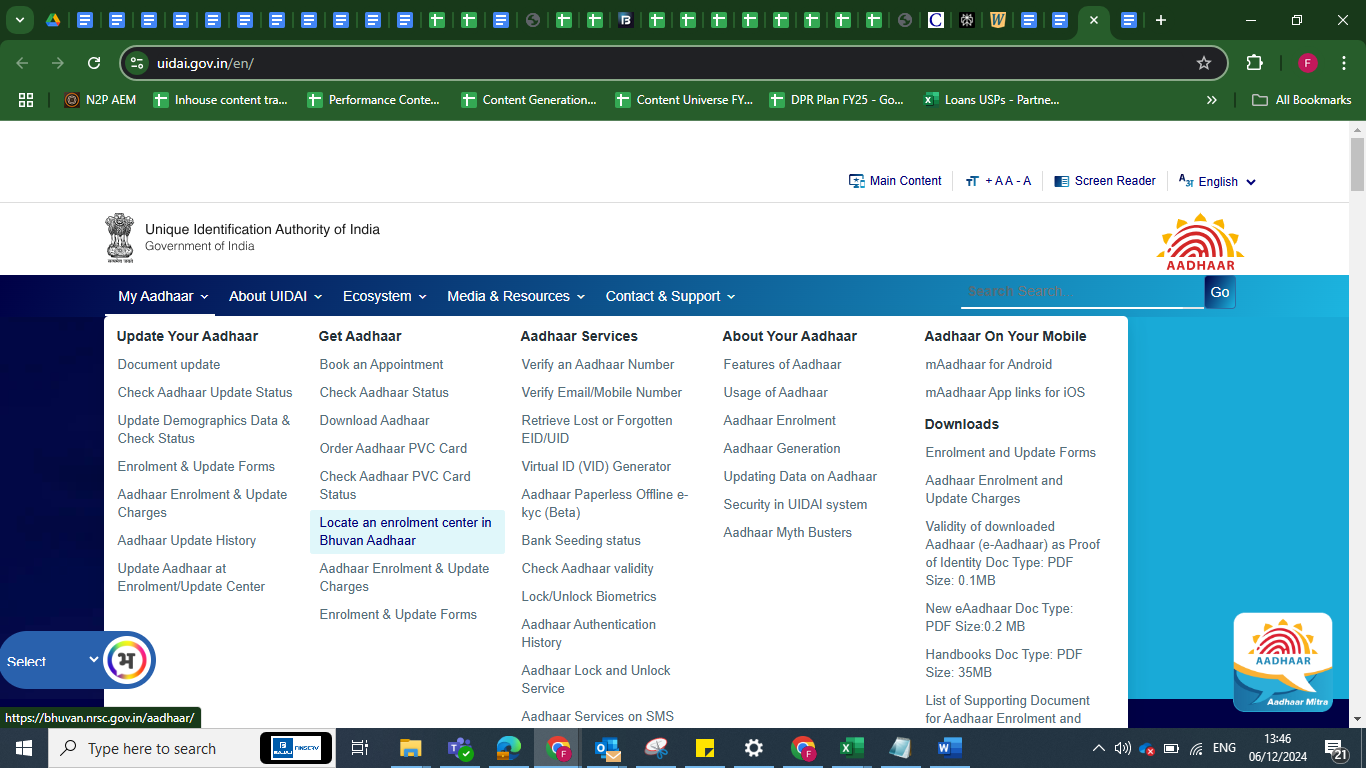Screen dimensions: 1366x768
Task: Open the Chrome extensions puzzle icon
Action: [1254, 63]
